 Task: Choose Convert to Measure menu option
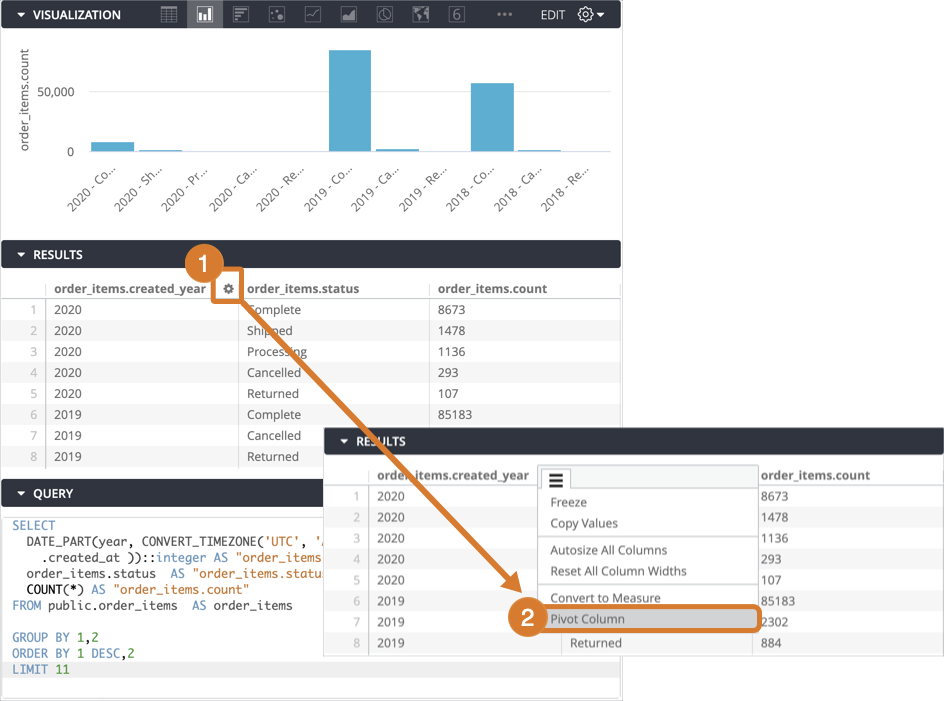605,598
